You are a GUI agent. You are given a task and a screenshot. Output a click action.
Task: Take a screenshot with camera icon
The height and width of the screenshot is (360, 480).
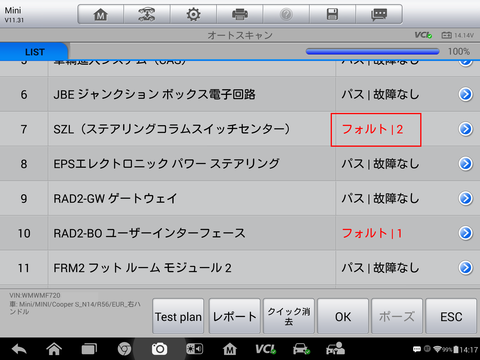(x=159, y=349)
